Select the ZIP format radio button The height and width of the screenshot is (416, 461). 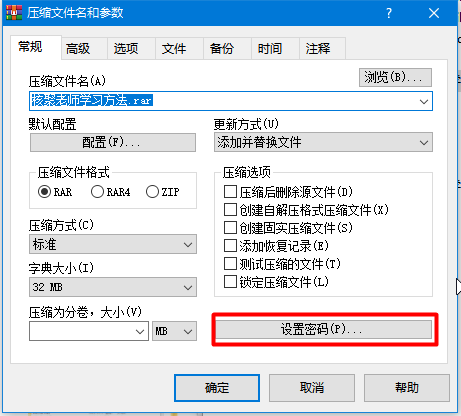click(152, 192)
